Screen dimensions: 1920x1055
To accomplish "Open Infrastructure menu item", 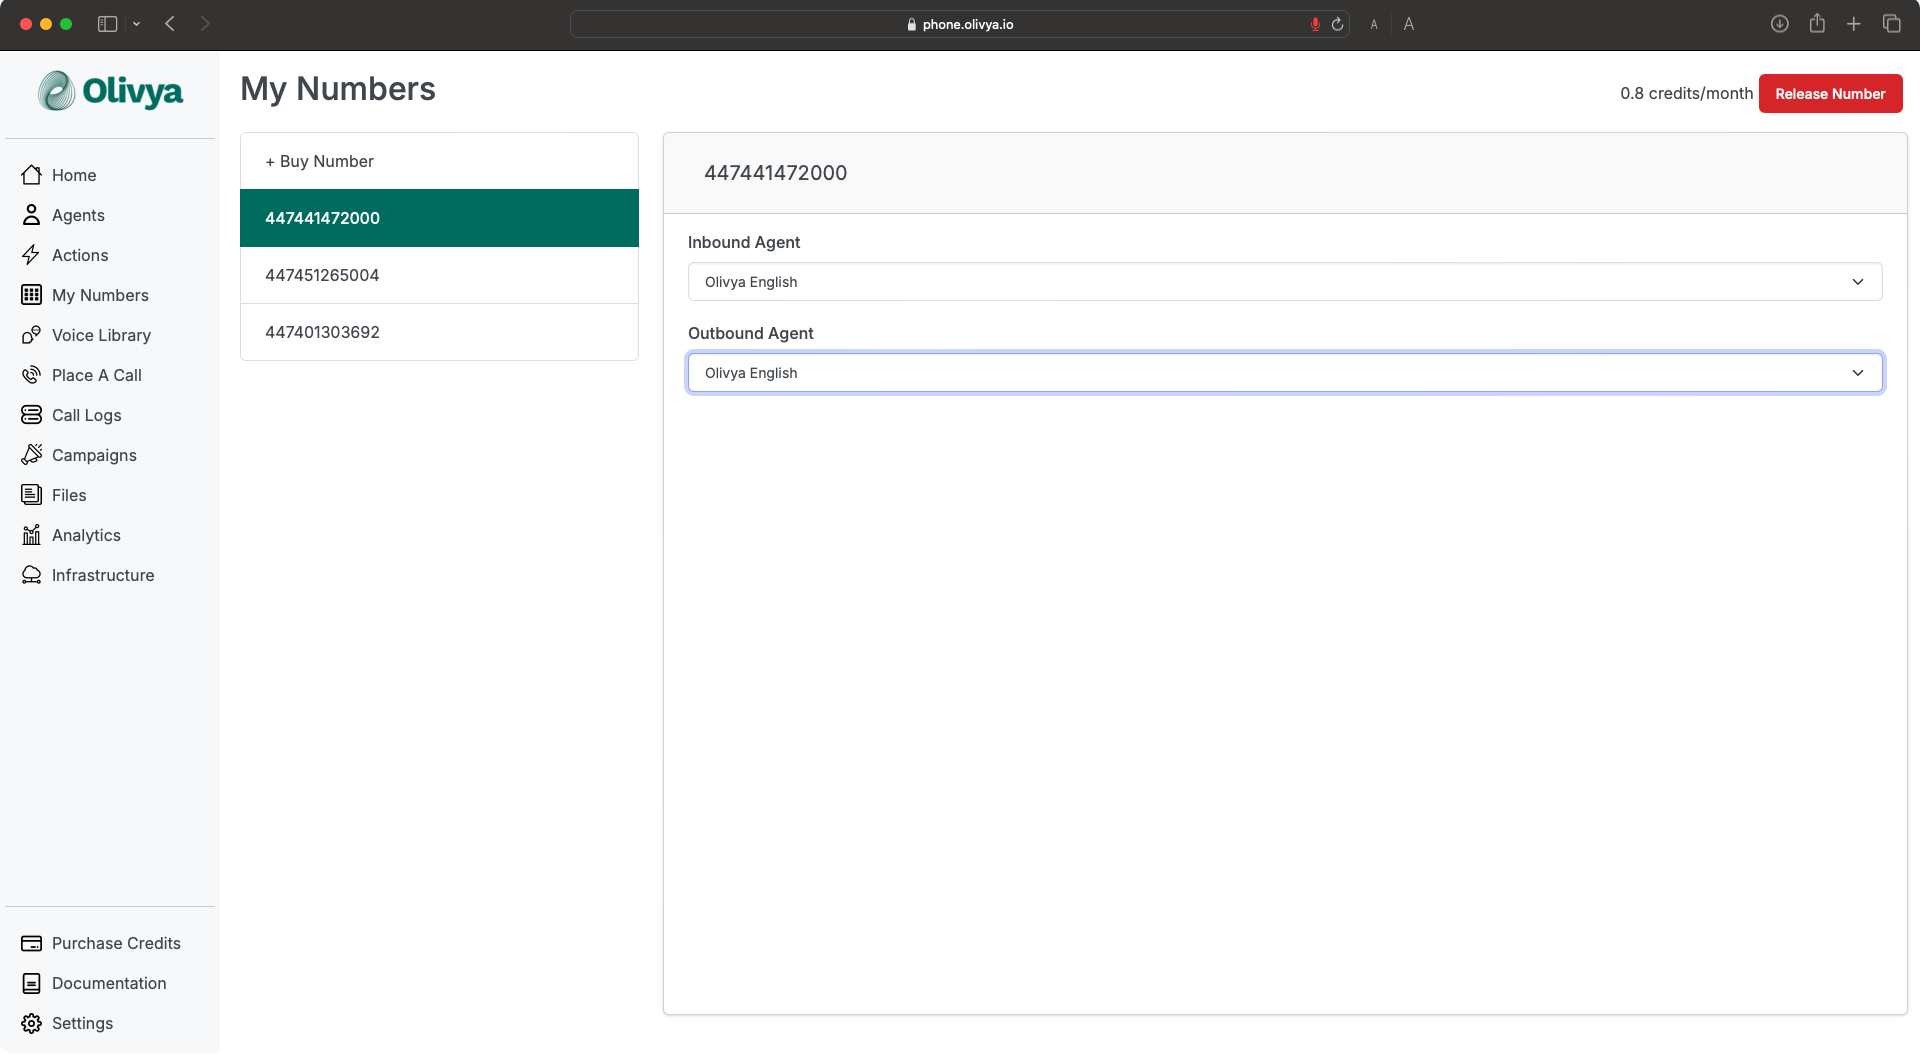I will tap(103, 575).
